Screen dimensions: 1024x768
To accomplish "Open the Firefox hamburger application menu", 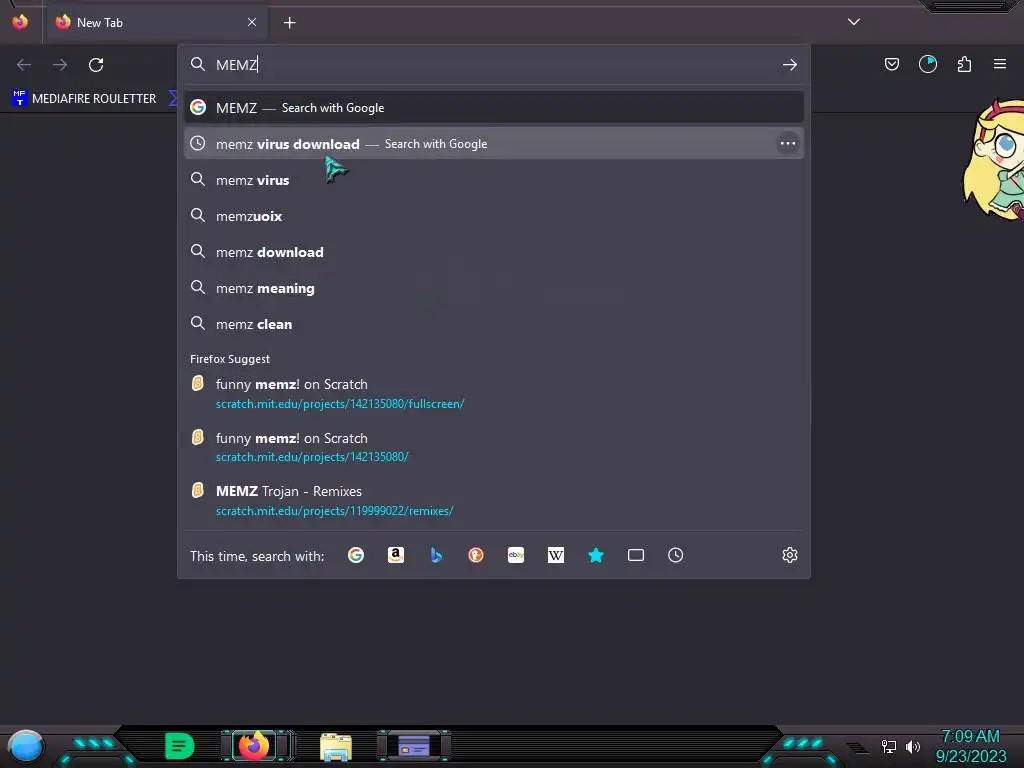I will [1000, 64].
